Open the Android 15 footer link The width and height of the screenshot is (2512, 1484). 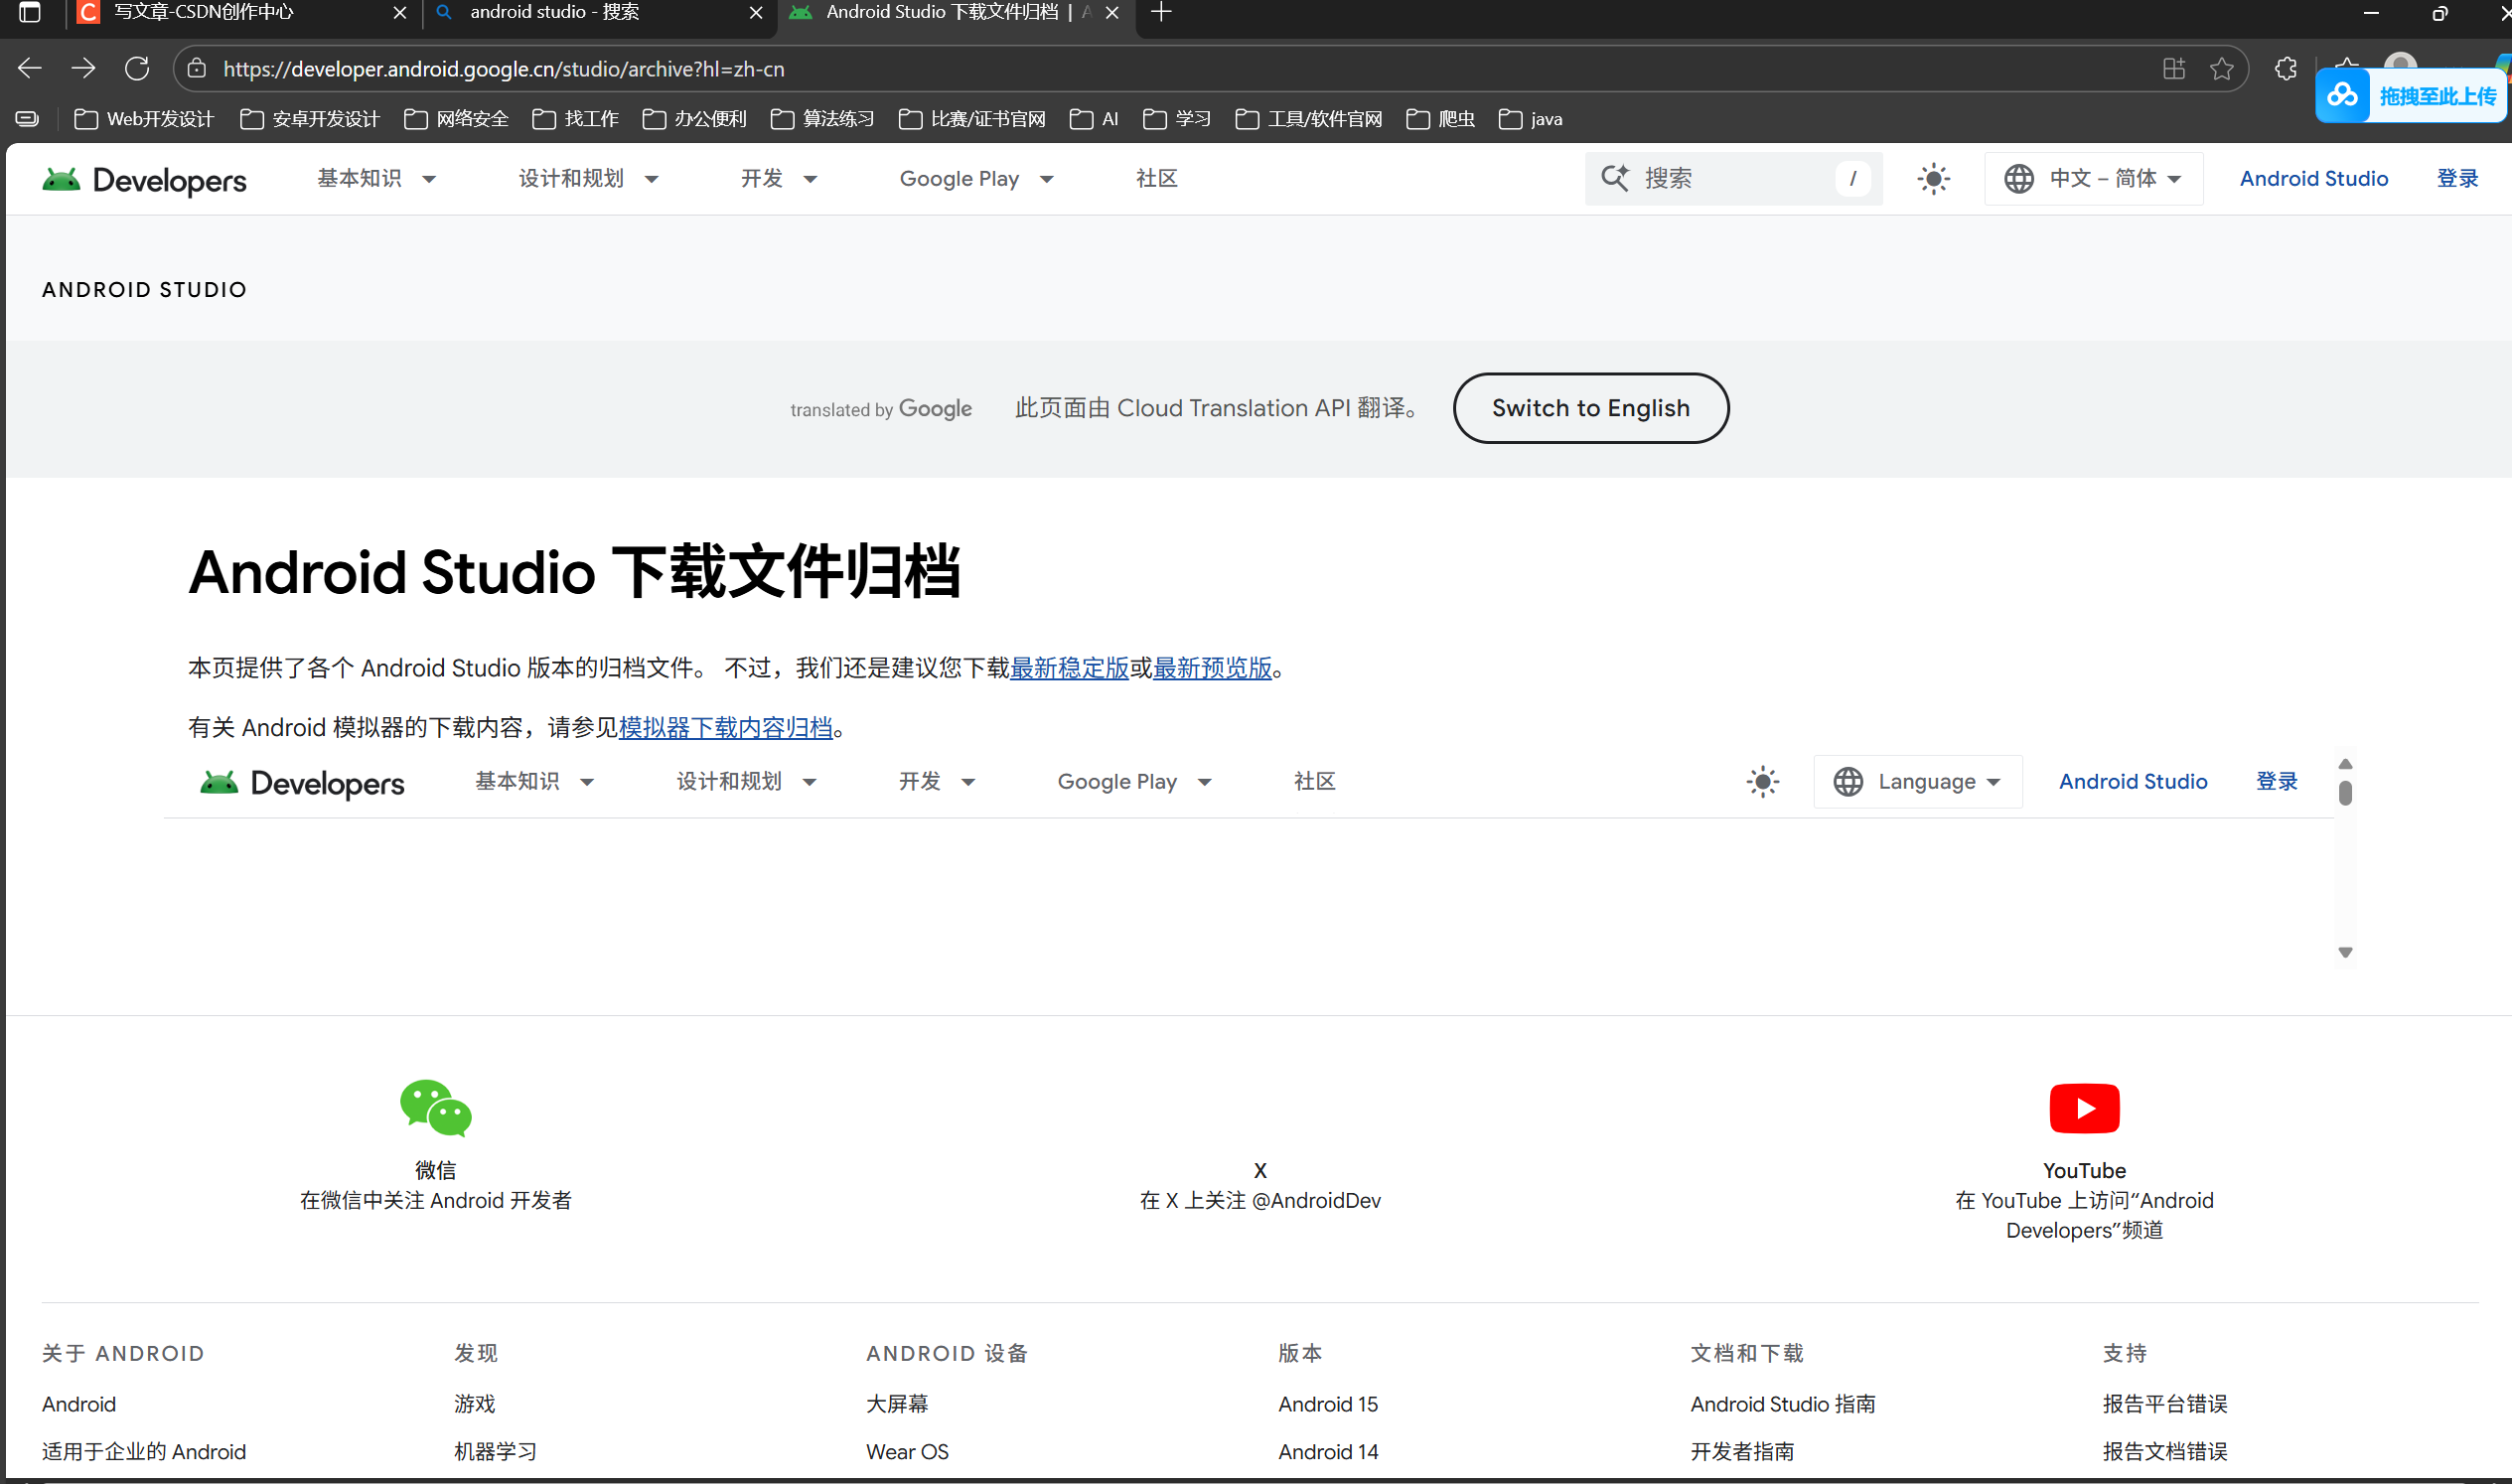[x=1327, y=1404]
